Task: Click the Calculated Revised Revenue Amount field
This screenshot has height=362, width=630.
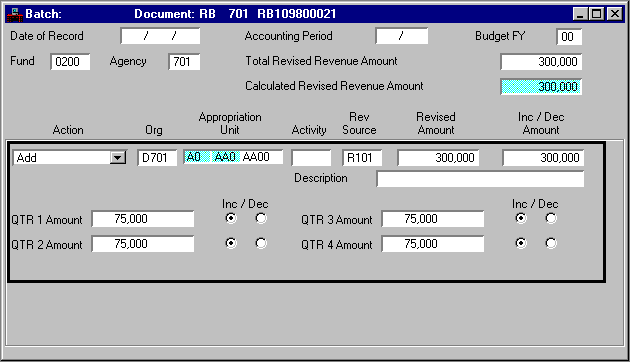Action: 541,86
